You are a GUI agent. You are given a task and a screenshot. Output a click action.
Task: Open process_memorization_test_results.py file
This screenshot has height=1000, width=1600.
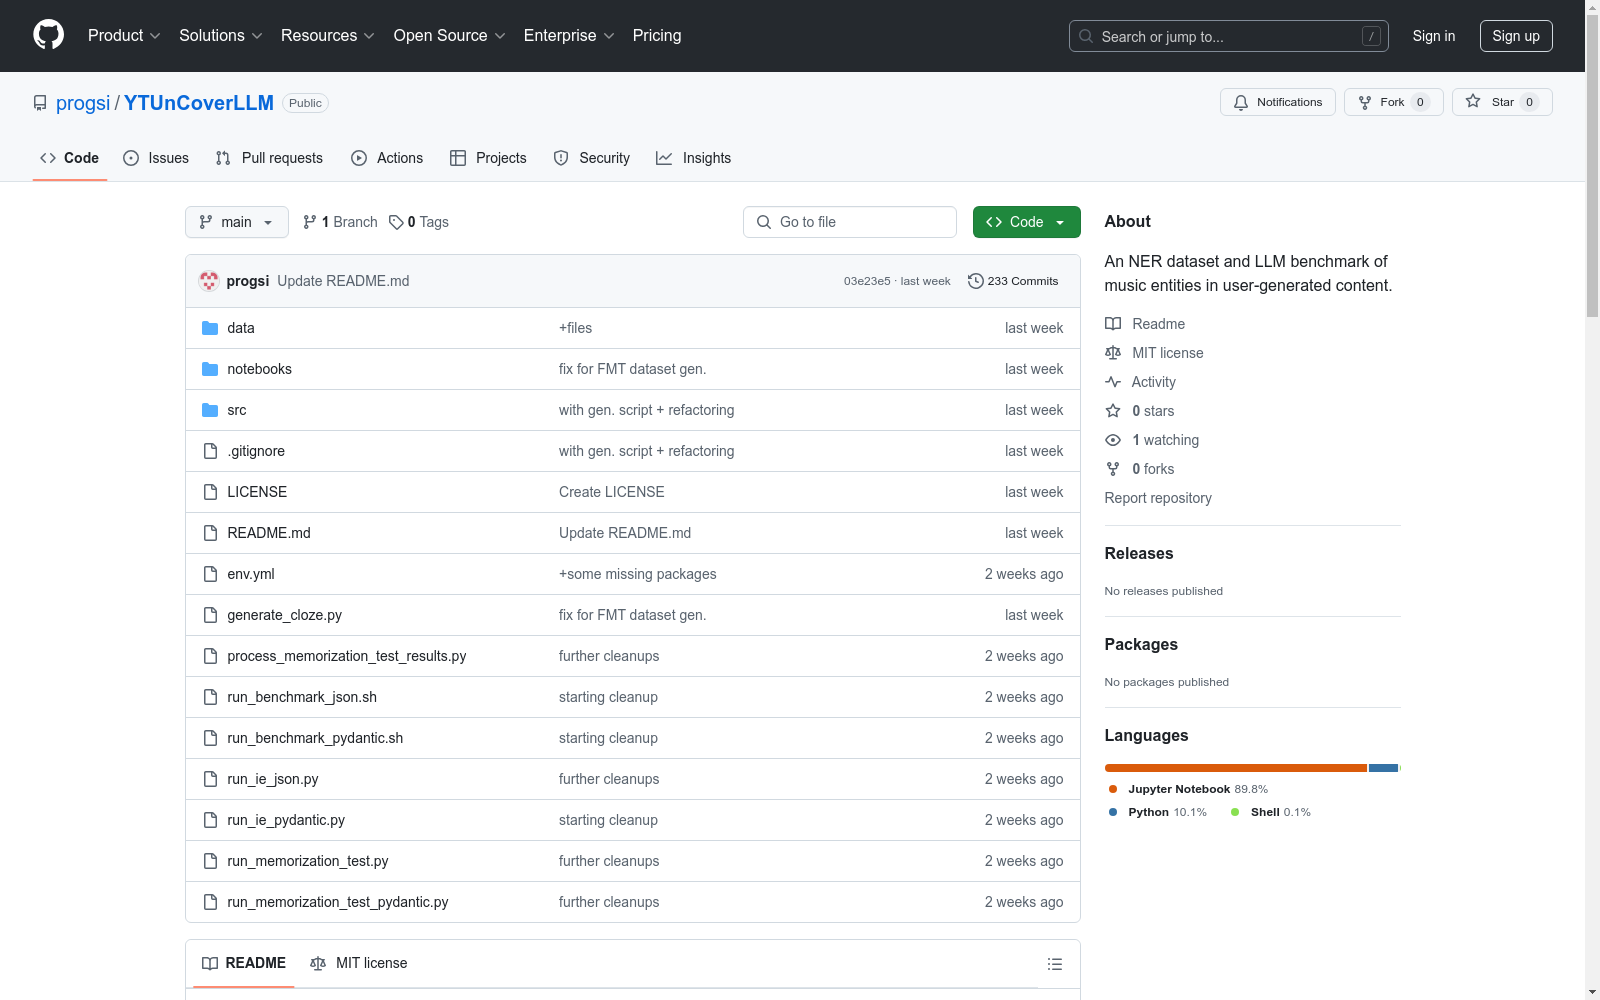click(x=347, y=656)
